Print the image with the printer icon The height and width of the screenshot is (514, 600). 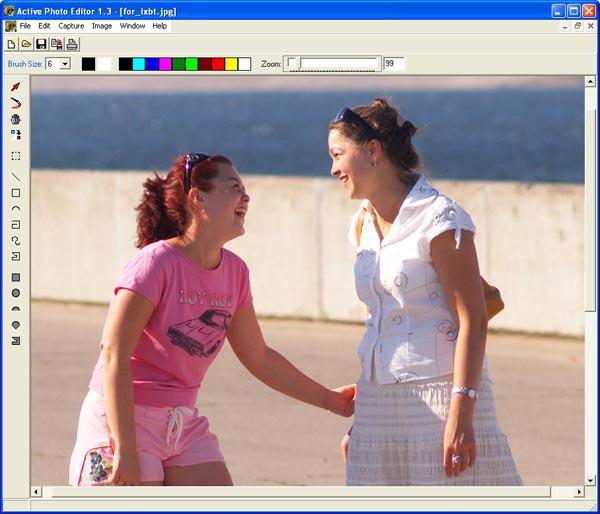pyautogui.click(x=72, y=44)
